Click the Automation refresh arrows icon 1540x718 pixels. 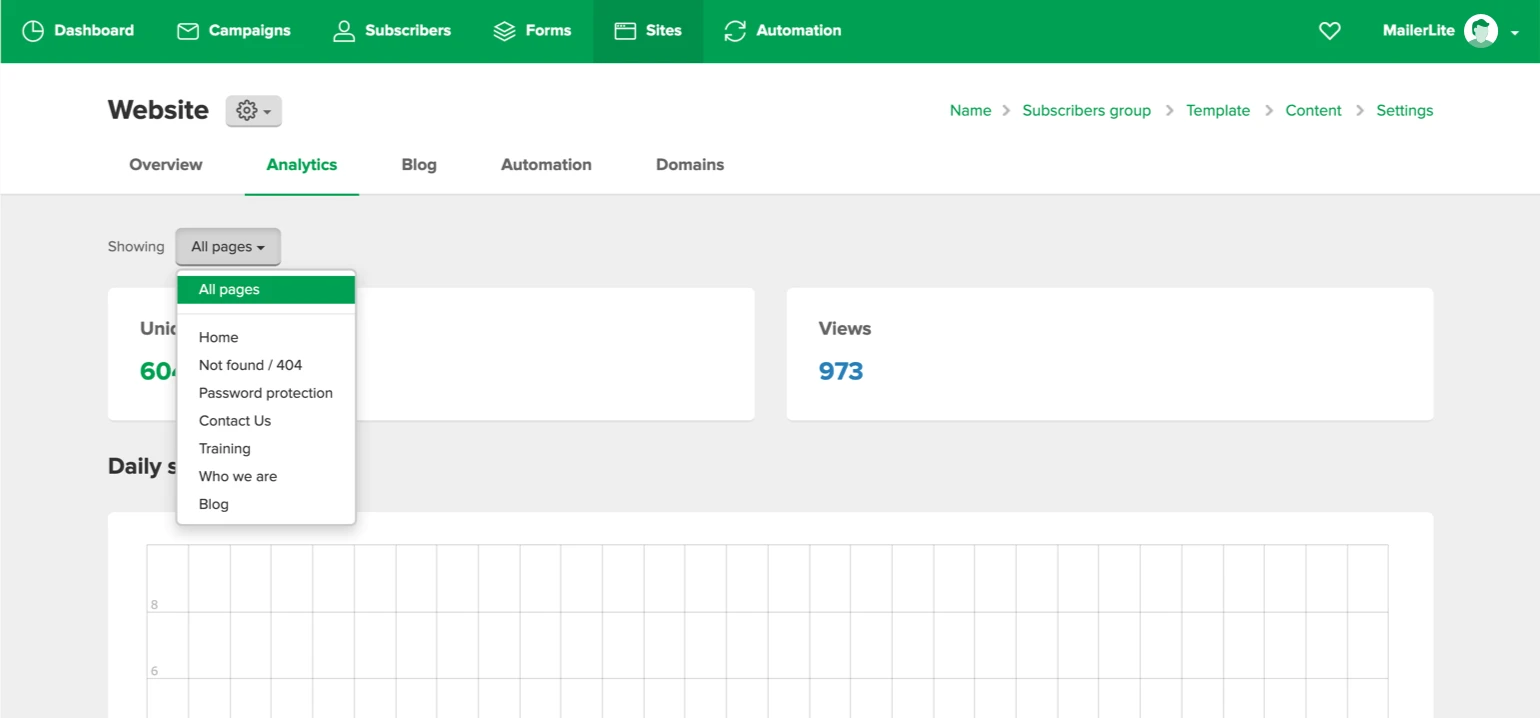[735, 31]
